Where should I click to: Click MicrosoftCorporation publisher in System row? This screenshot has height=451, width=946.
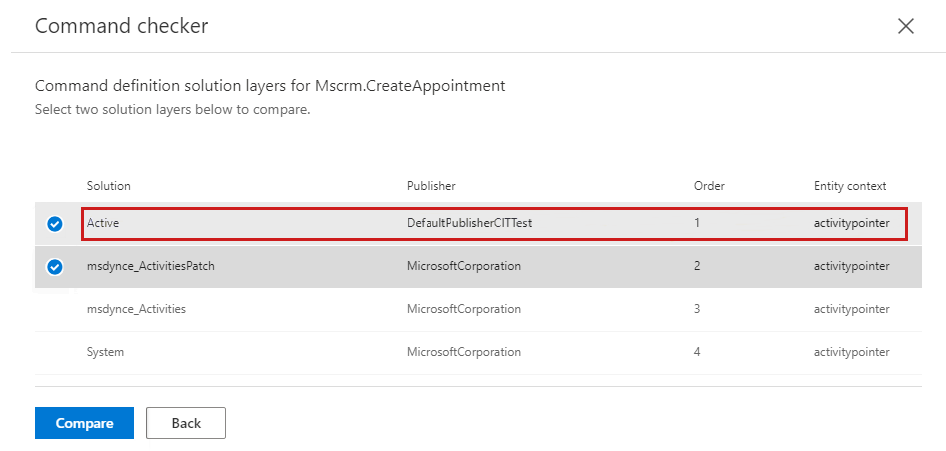coord(463,352)
